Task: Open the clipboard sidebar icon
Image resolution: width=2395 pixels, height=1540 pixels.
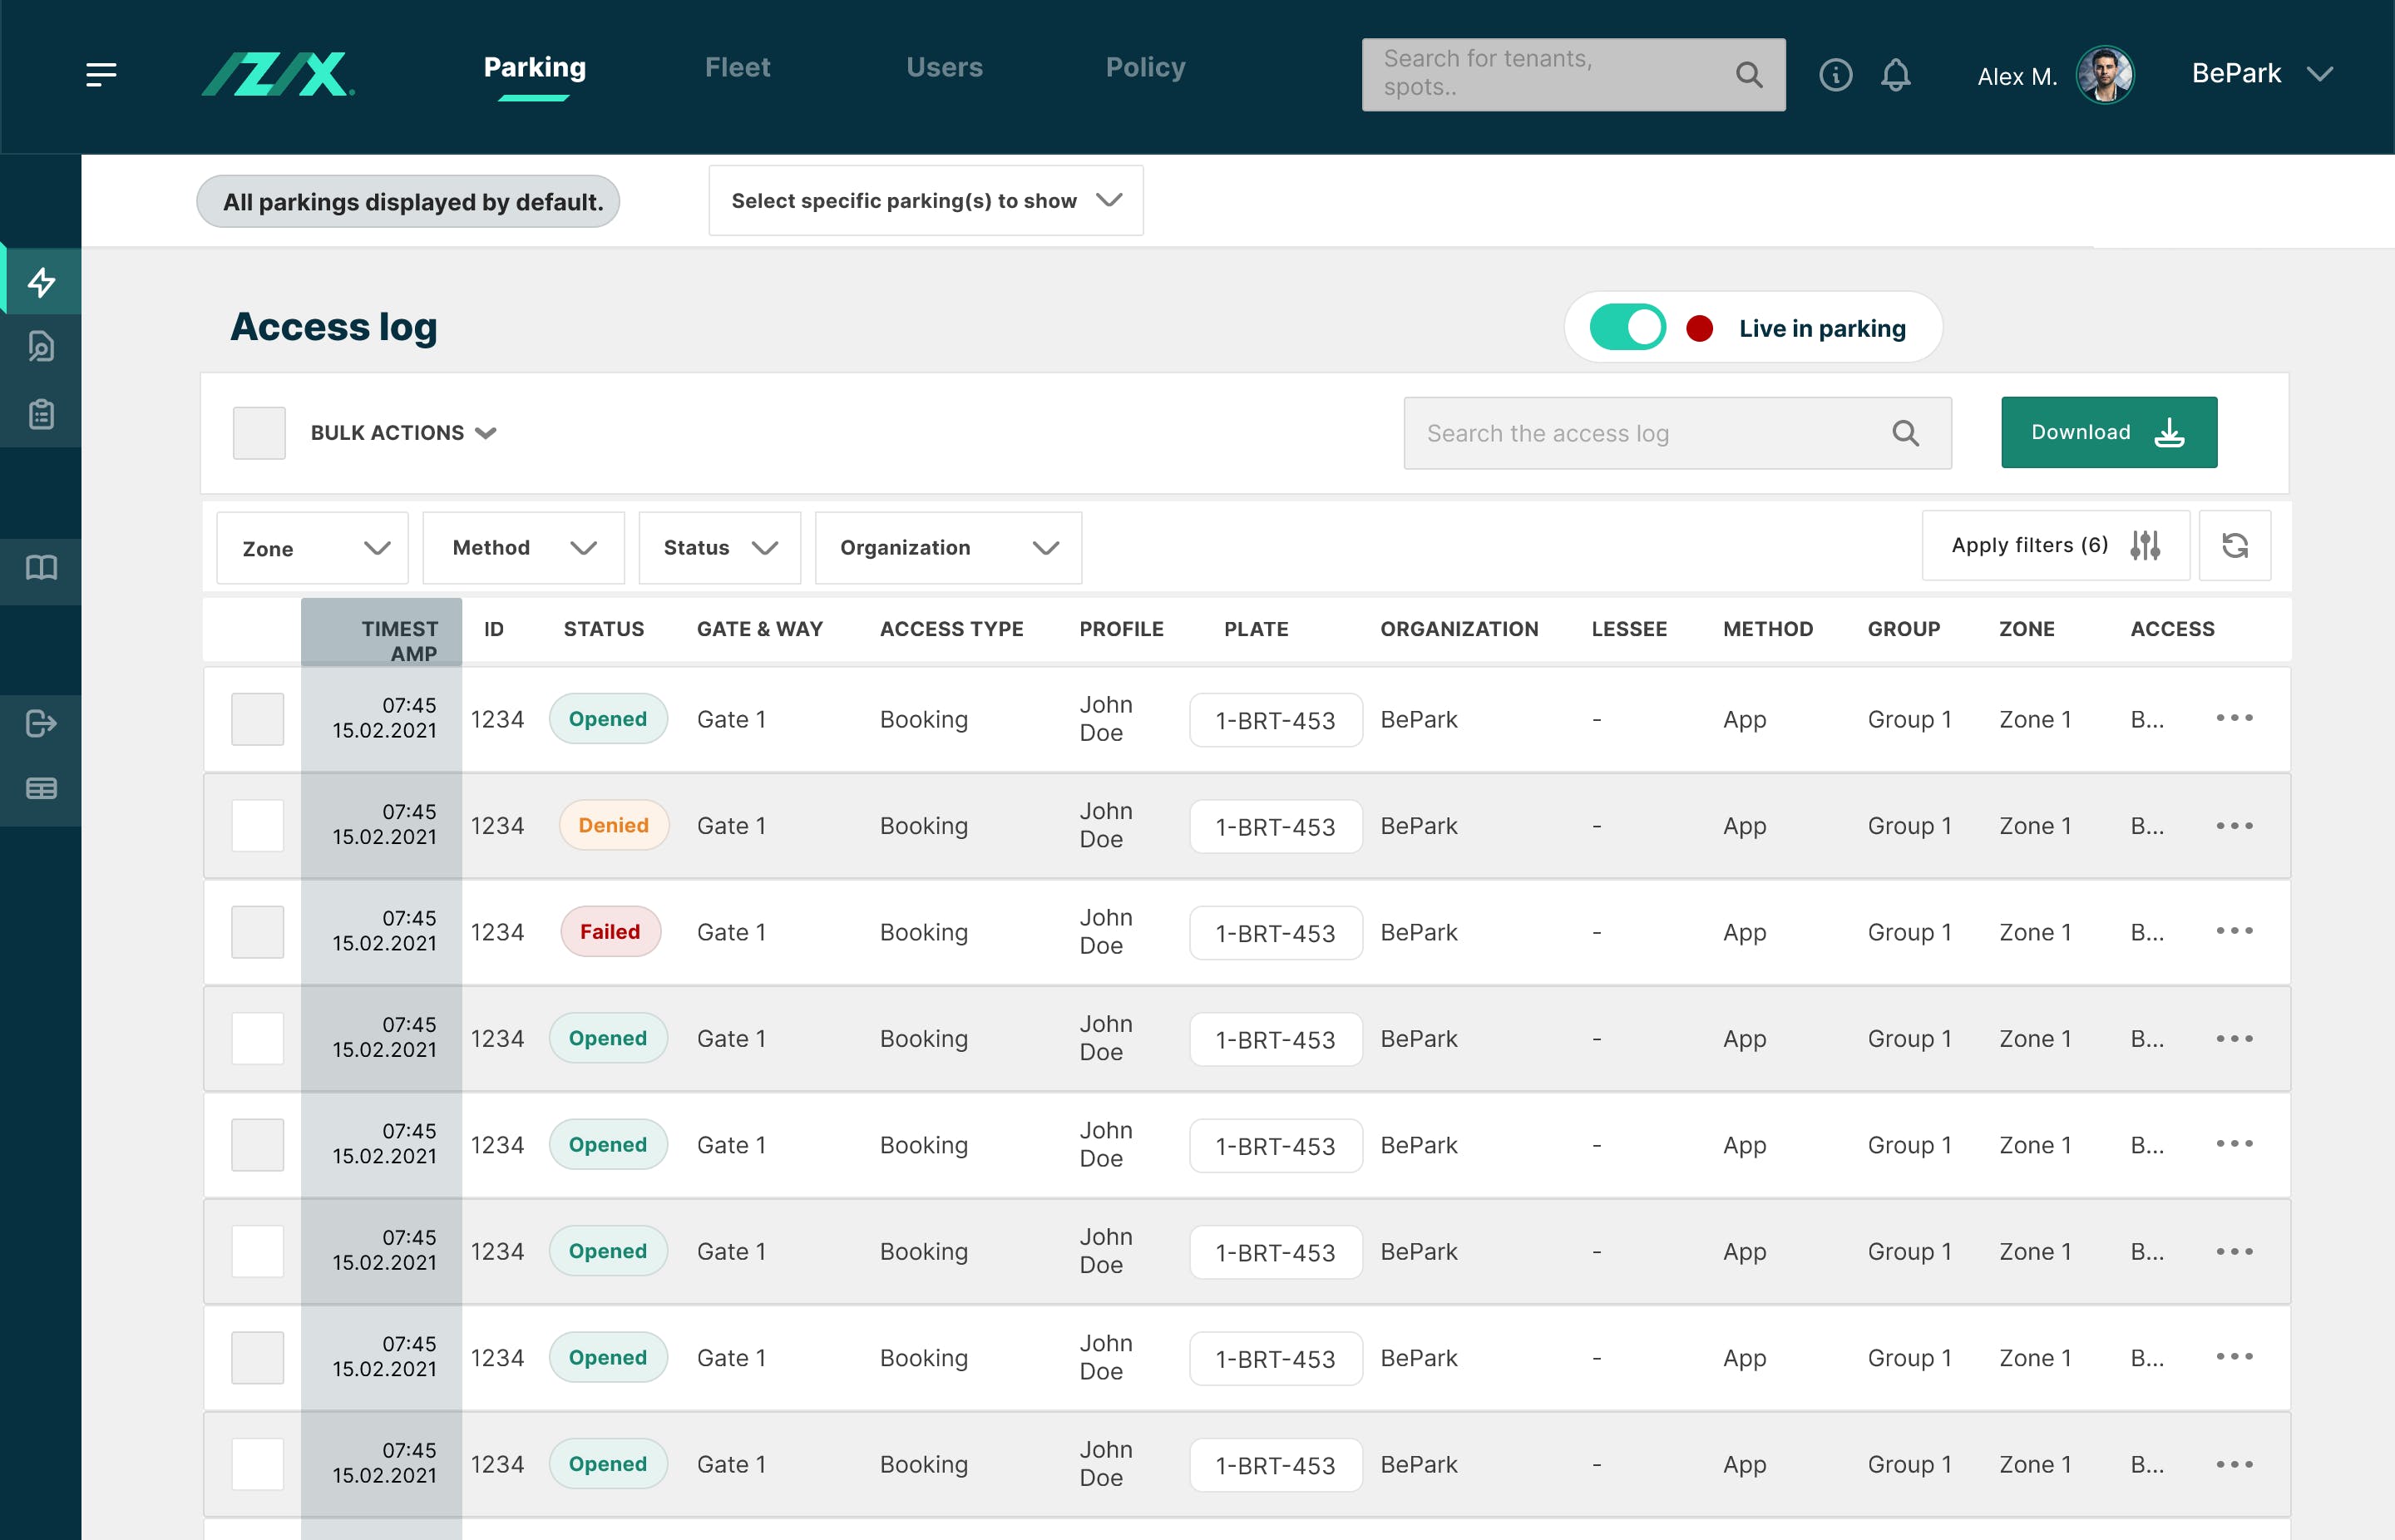Action: point(41,414)
